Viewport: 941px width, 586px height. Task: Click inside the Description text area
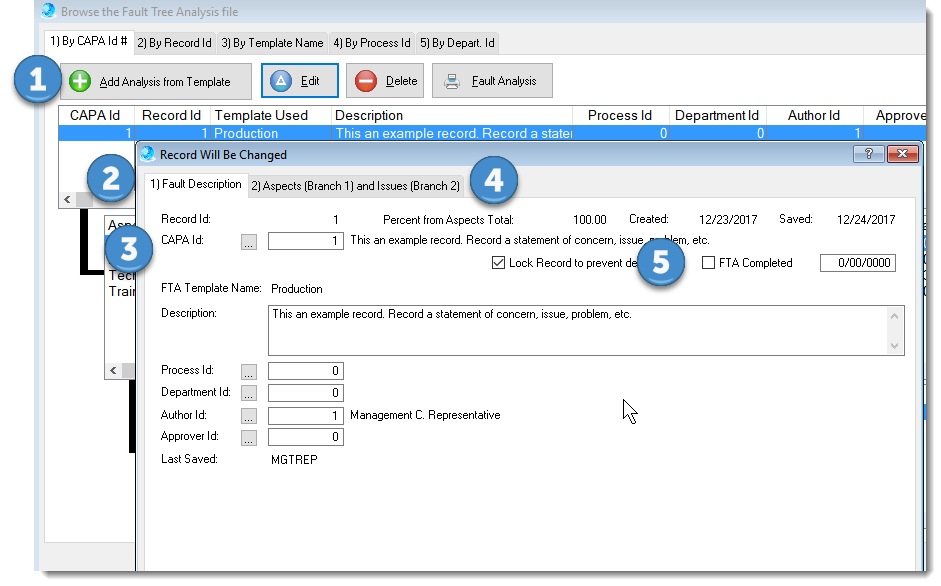coord(575,330)
